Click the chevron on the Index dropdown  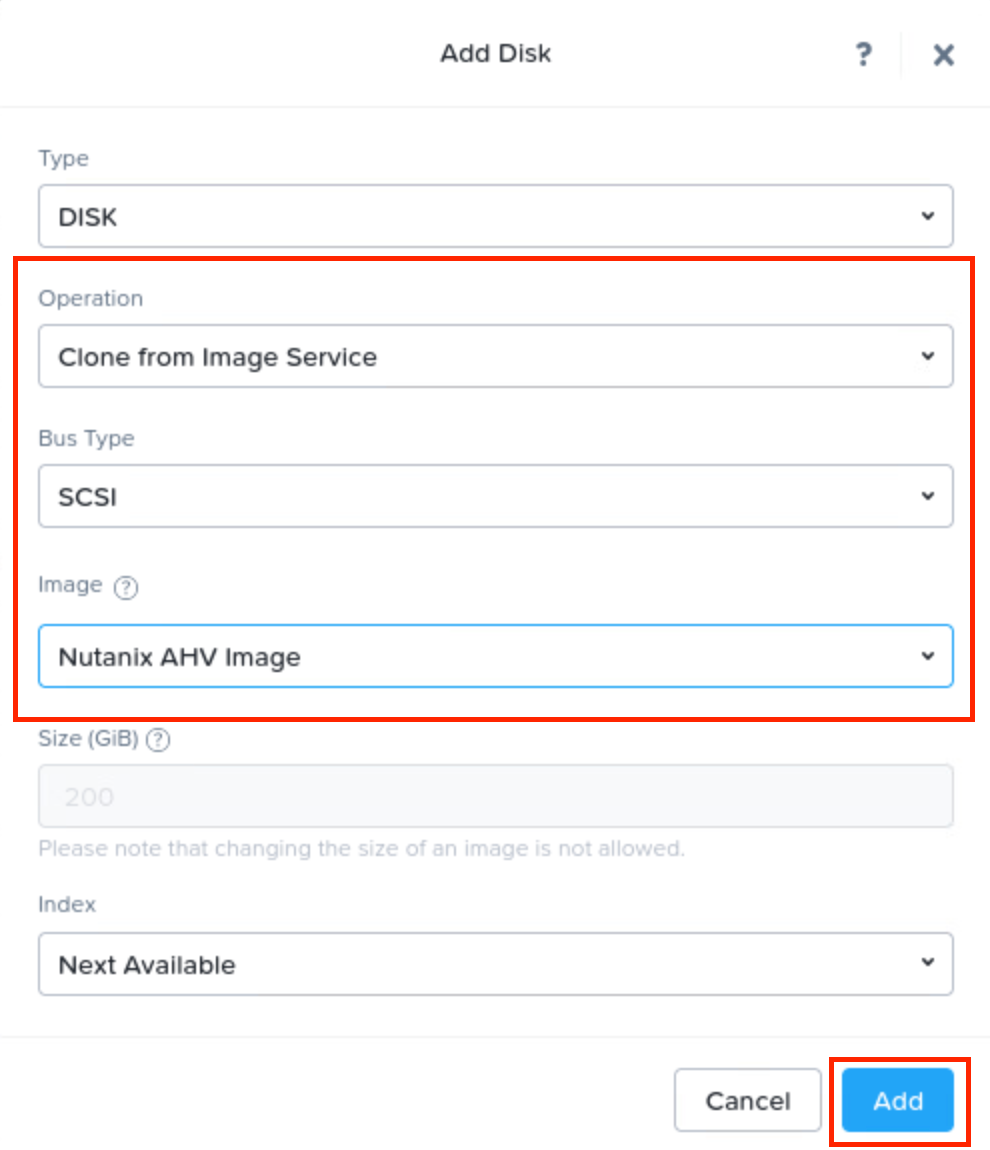(928, 964)
